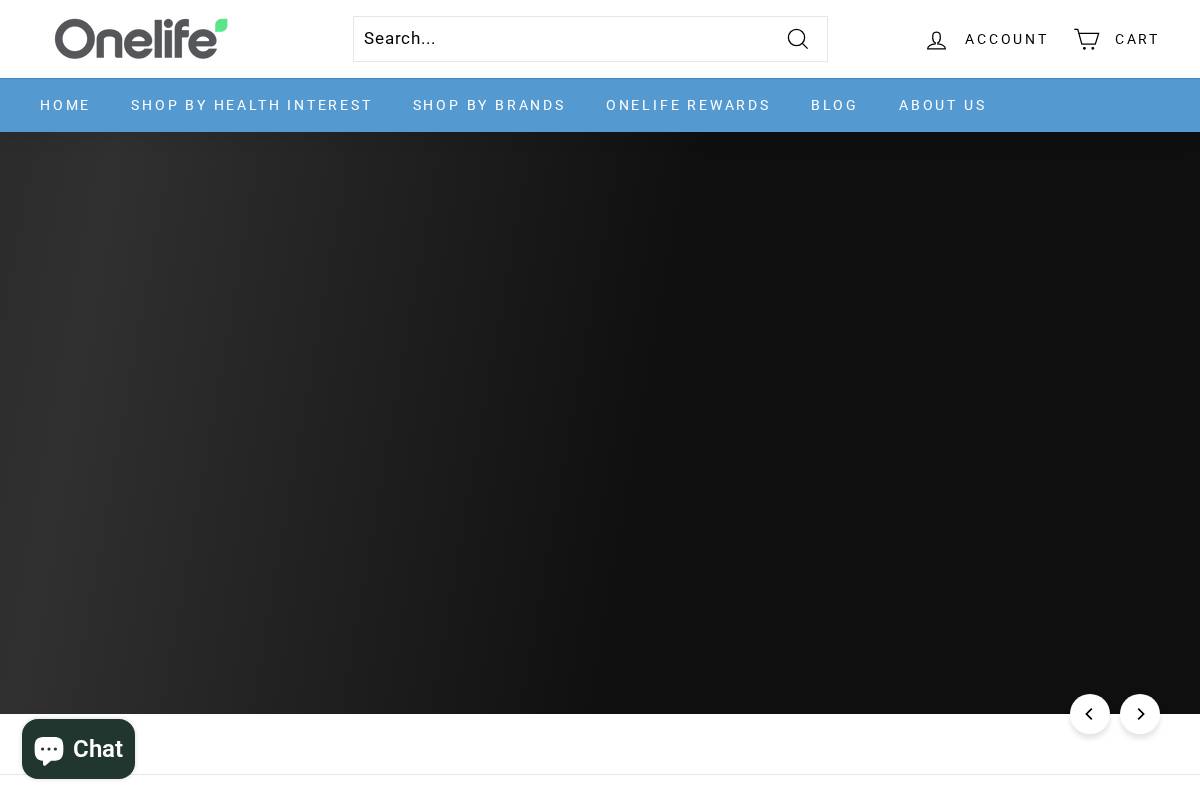Image resolution: width=1200 pixels, height=800 pixels.
Task: Visit the ABOUT US page
Action: [942, 105]
